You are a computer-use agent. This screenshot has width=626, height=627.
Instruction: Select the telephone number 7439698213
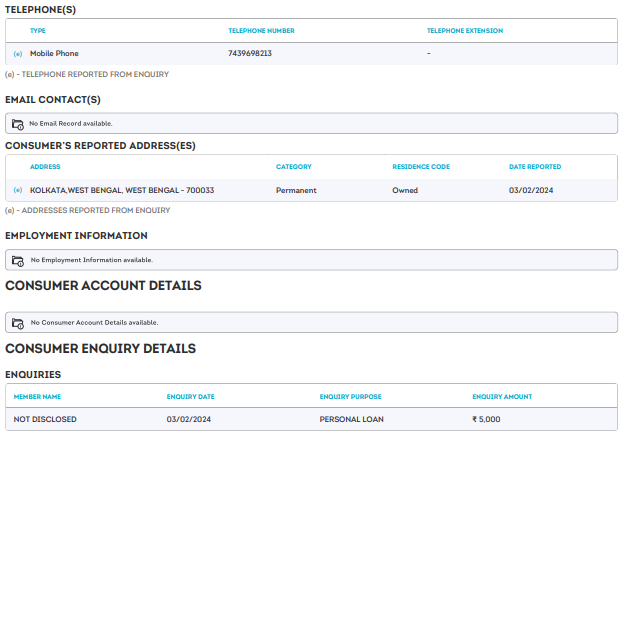point(250,53)
